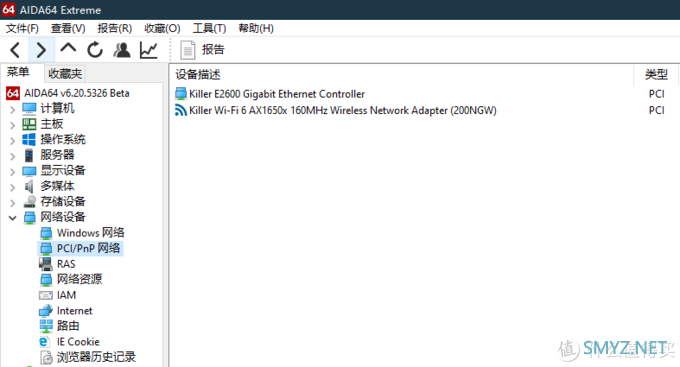Open the 报告(R) menu
The image size is (680, 367).
[114, 28]
